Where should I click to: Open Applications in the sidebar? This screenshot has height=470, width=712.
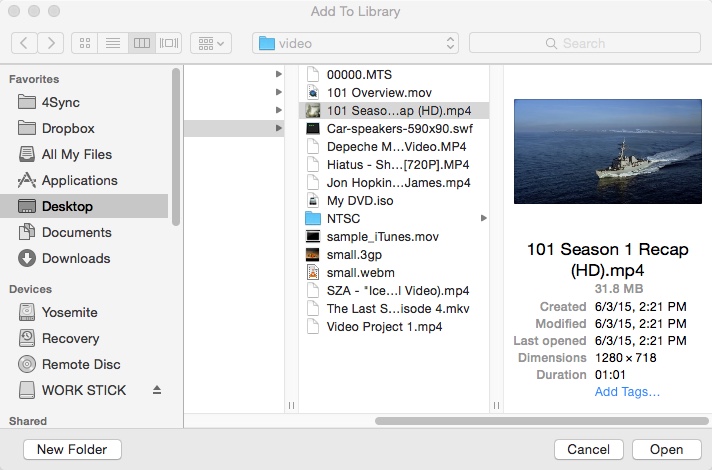coord(84,180)
